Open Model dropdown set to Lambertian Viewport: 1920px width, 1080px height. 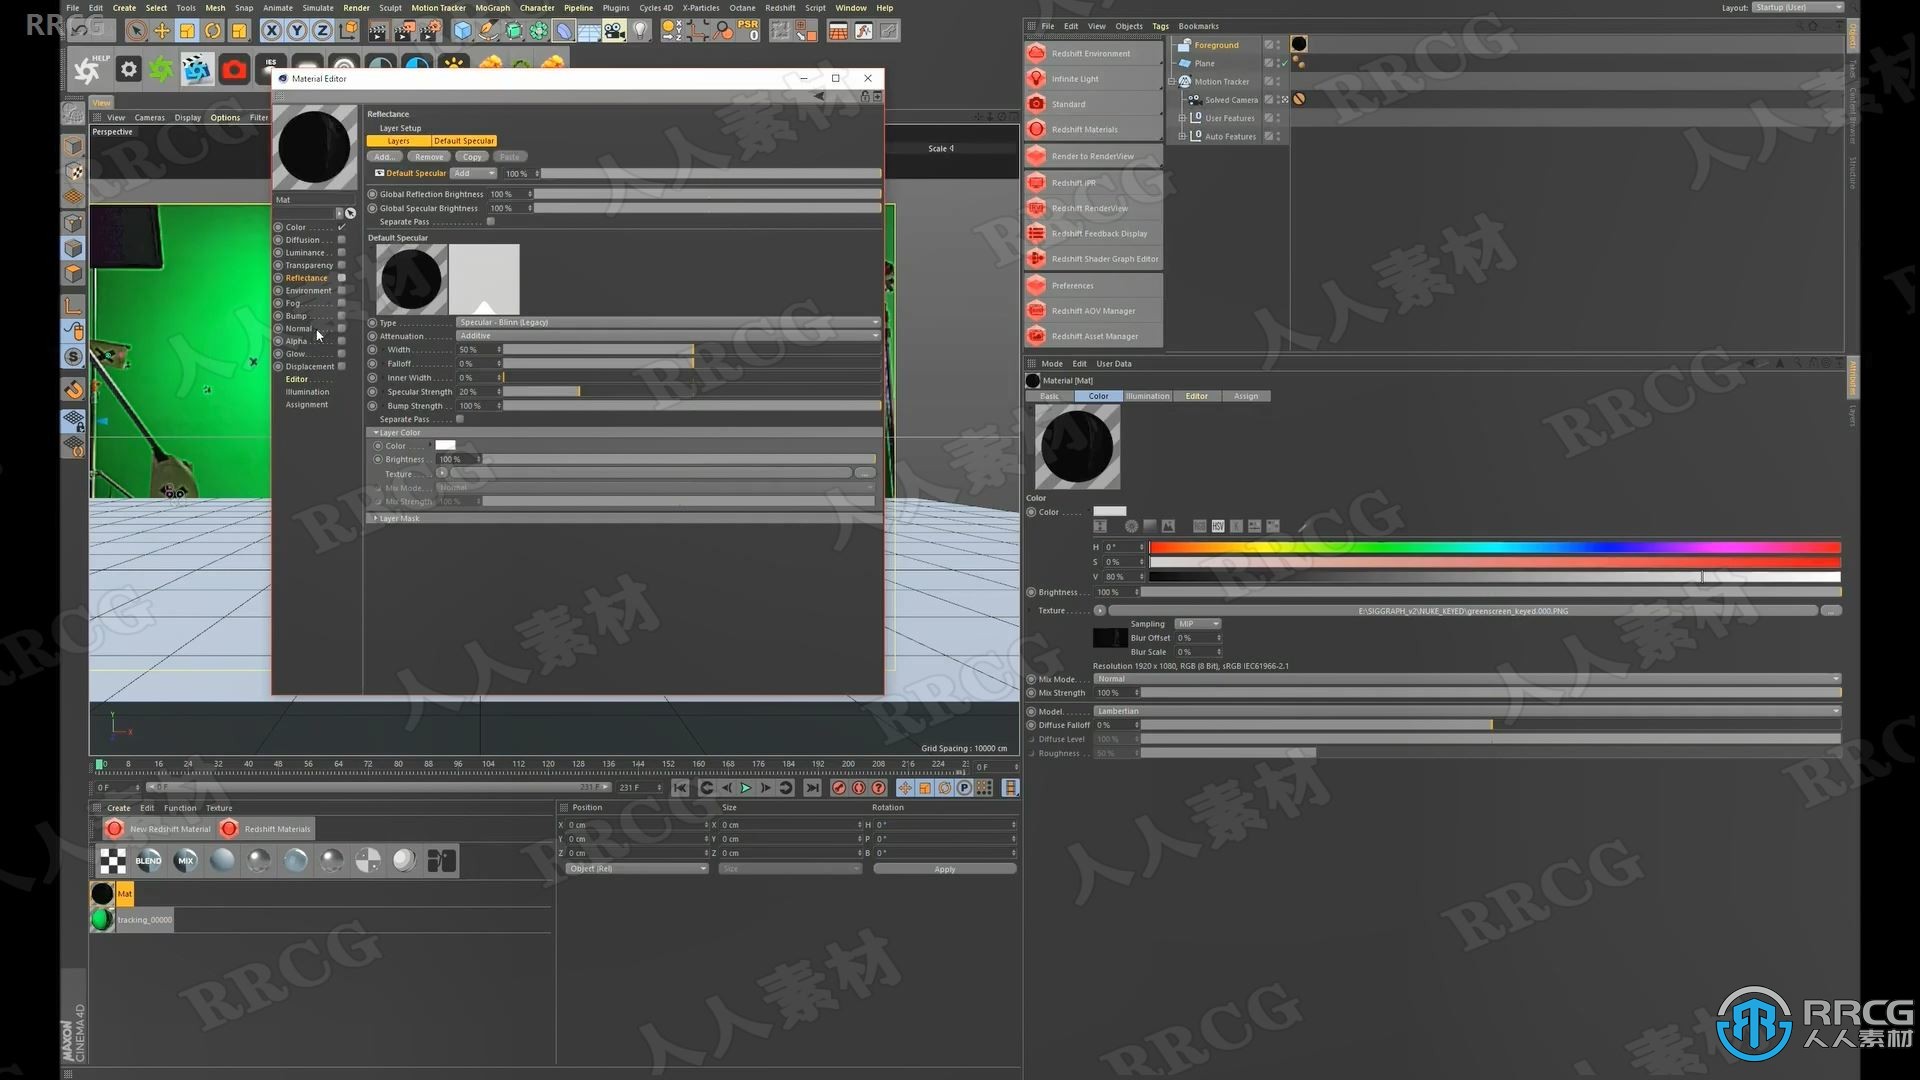pyautogui.click(x=1467, y=711)
